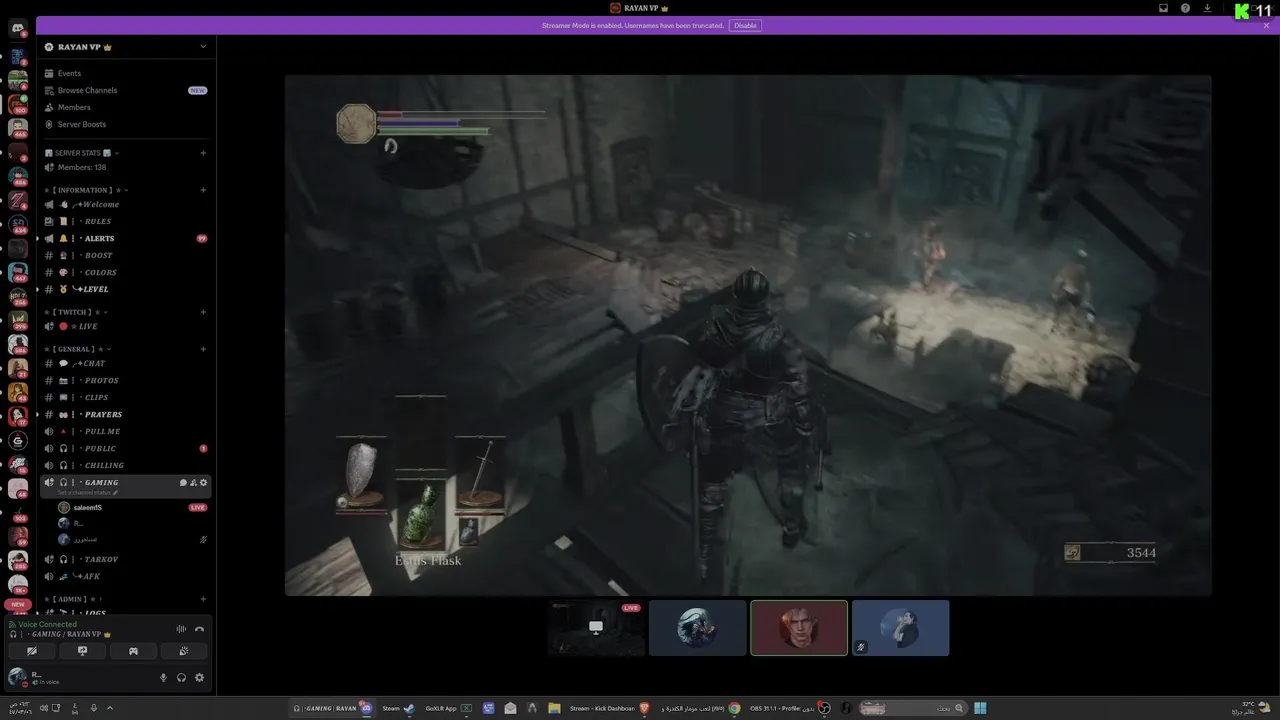
Task: Open GoXLR App from the taskbar
Action: [x=448, y=708]
